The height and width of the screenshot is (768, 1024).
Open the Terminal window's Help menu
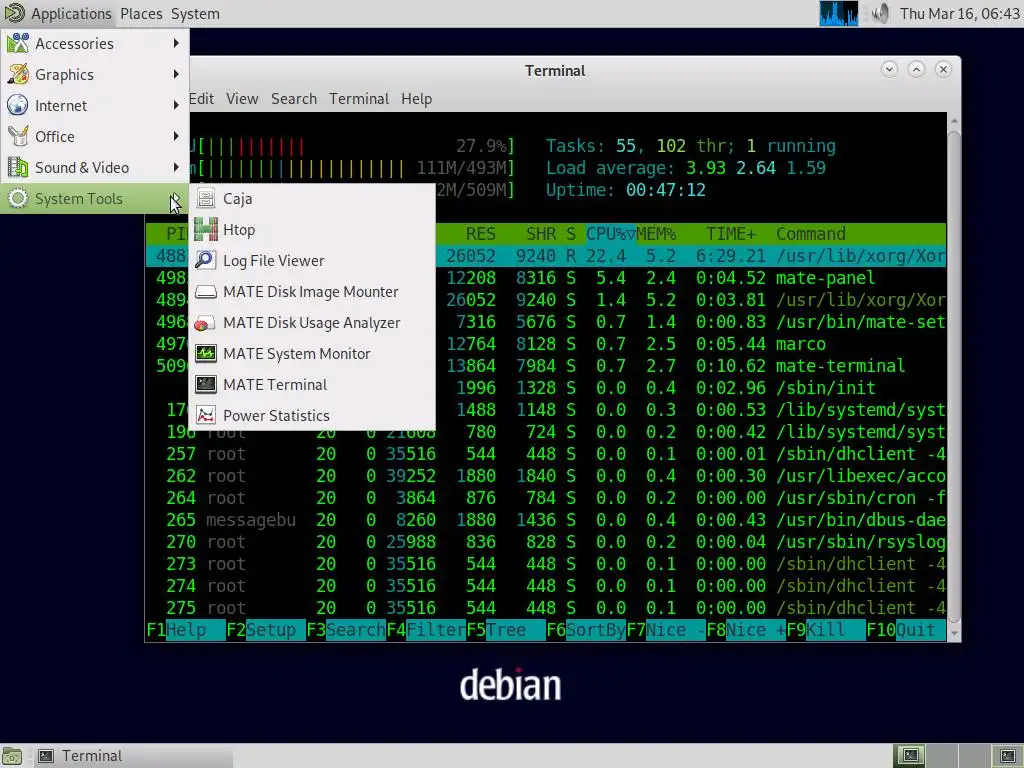(x=416, y=99)
